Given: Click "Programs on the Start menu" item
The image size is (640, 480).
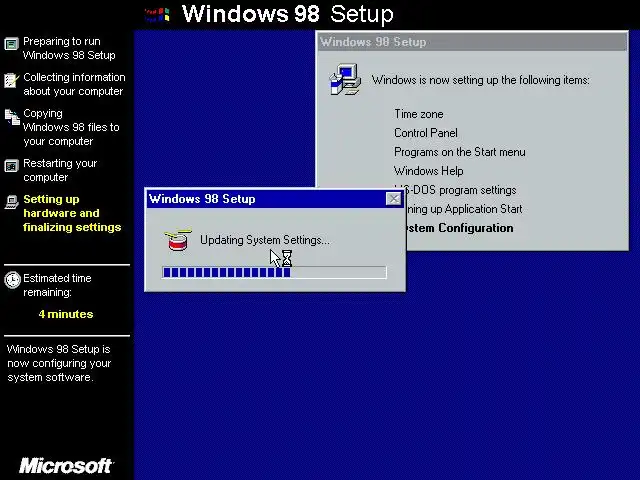Looking at the screenshot, I should [x=460, y=152].
